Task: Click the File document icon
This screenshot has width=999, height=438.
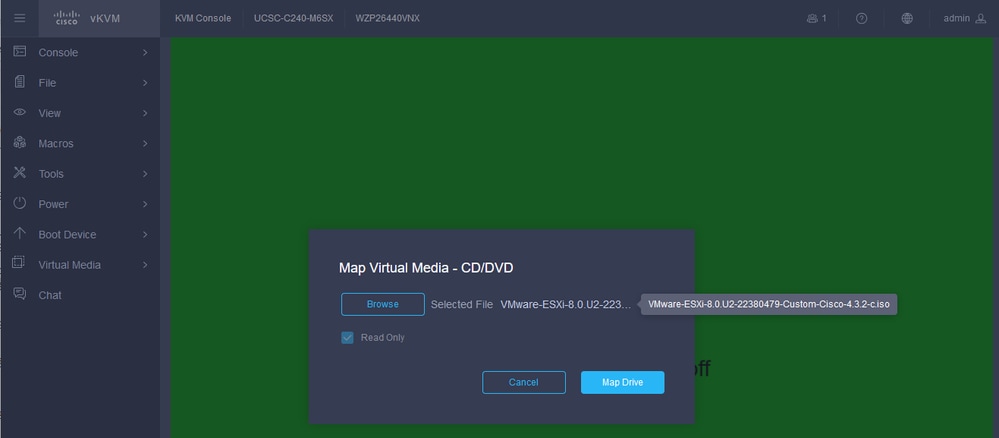Action: point(20,82)
